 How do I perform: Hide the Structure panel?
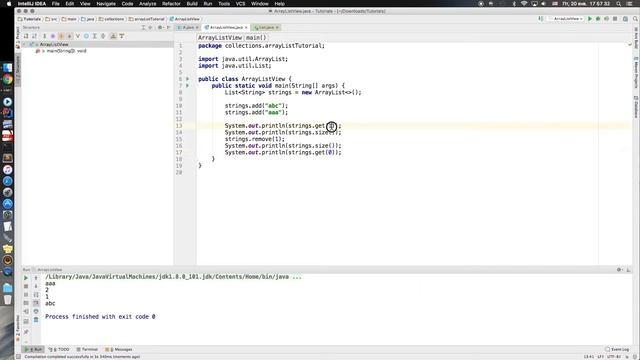[169, 27]
